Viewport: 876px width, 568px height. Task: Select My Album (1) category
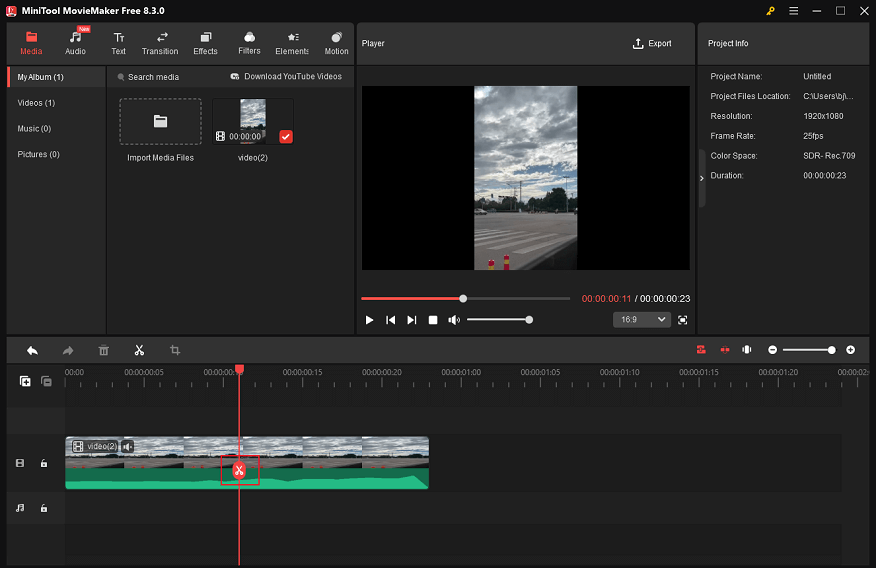(x=56, y=77)
